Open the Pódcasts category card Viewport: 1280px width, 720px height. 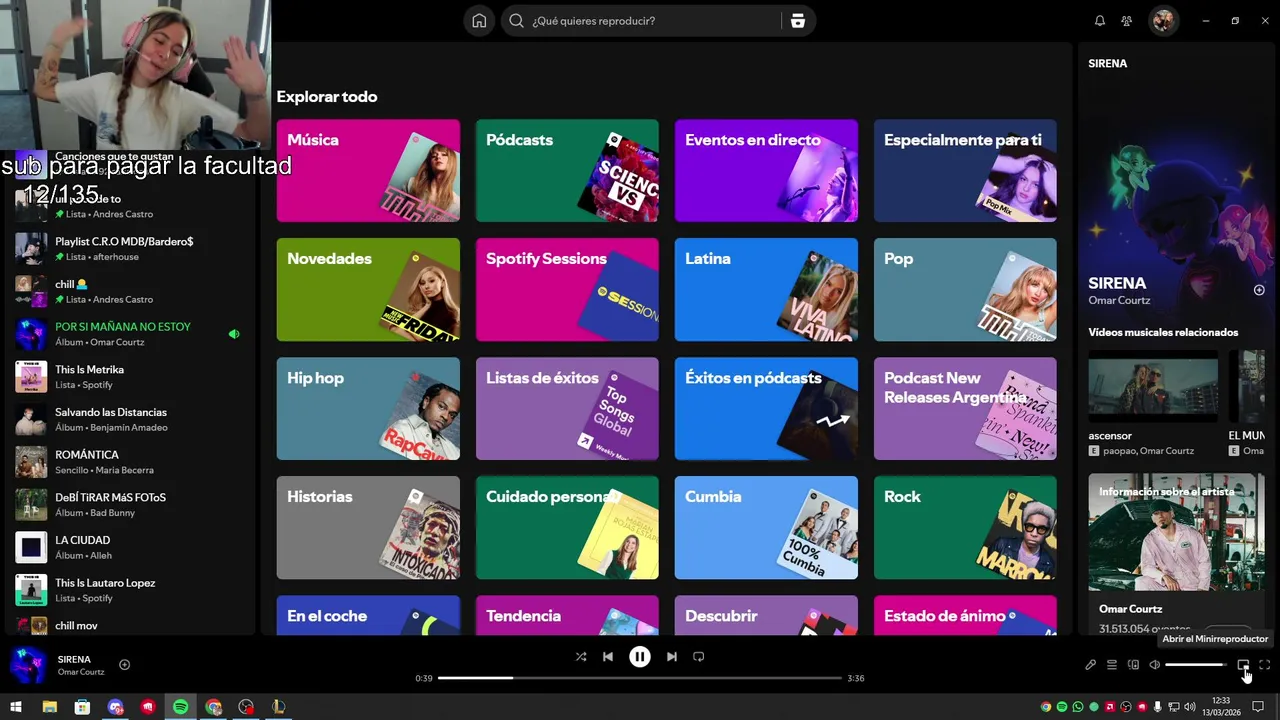click(x=567, y=171)
